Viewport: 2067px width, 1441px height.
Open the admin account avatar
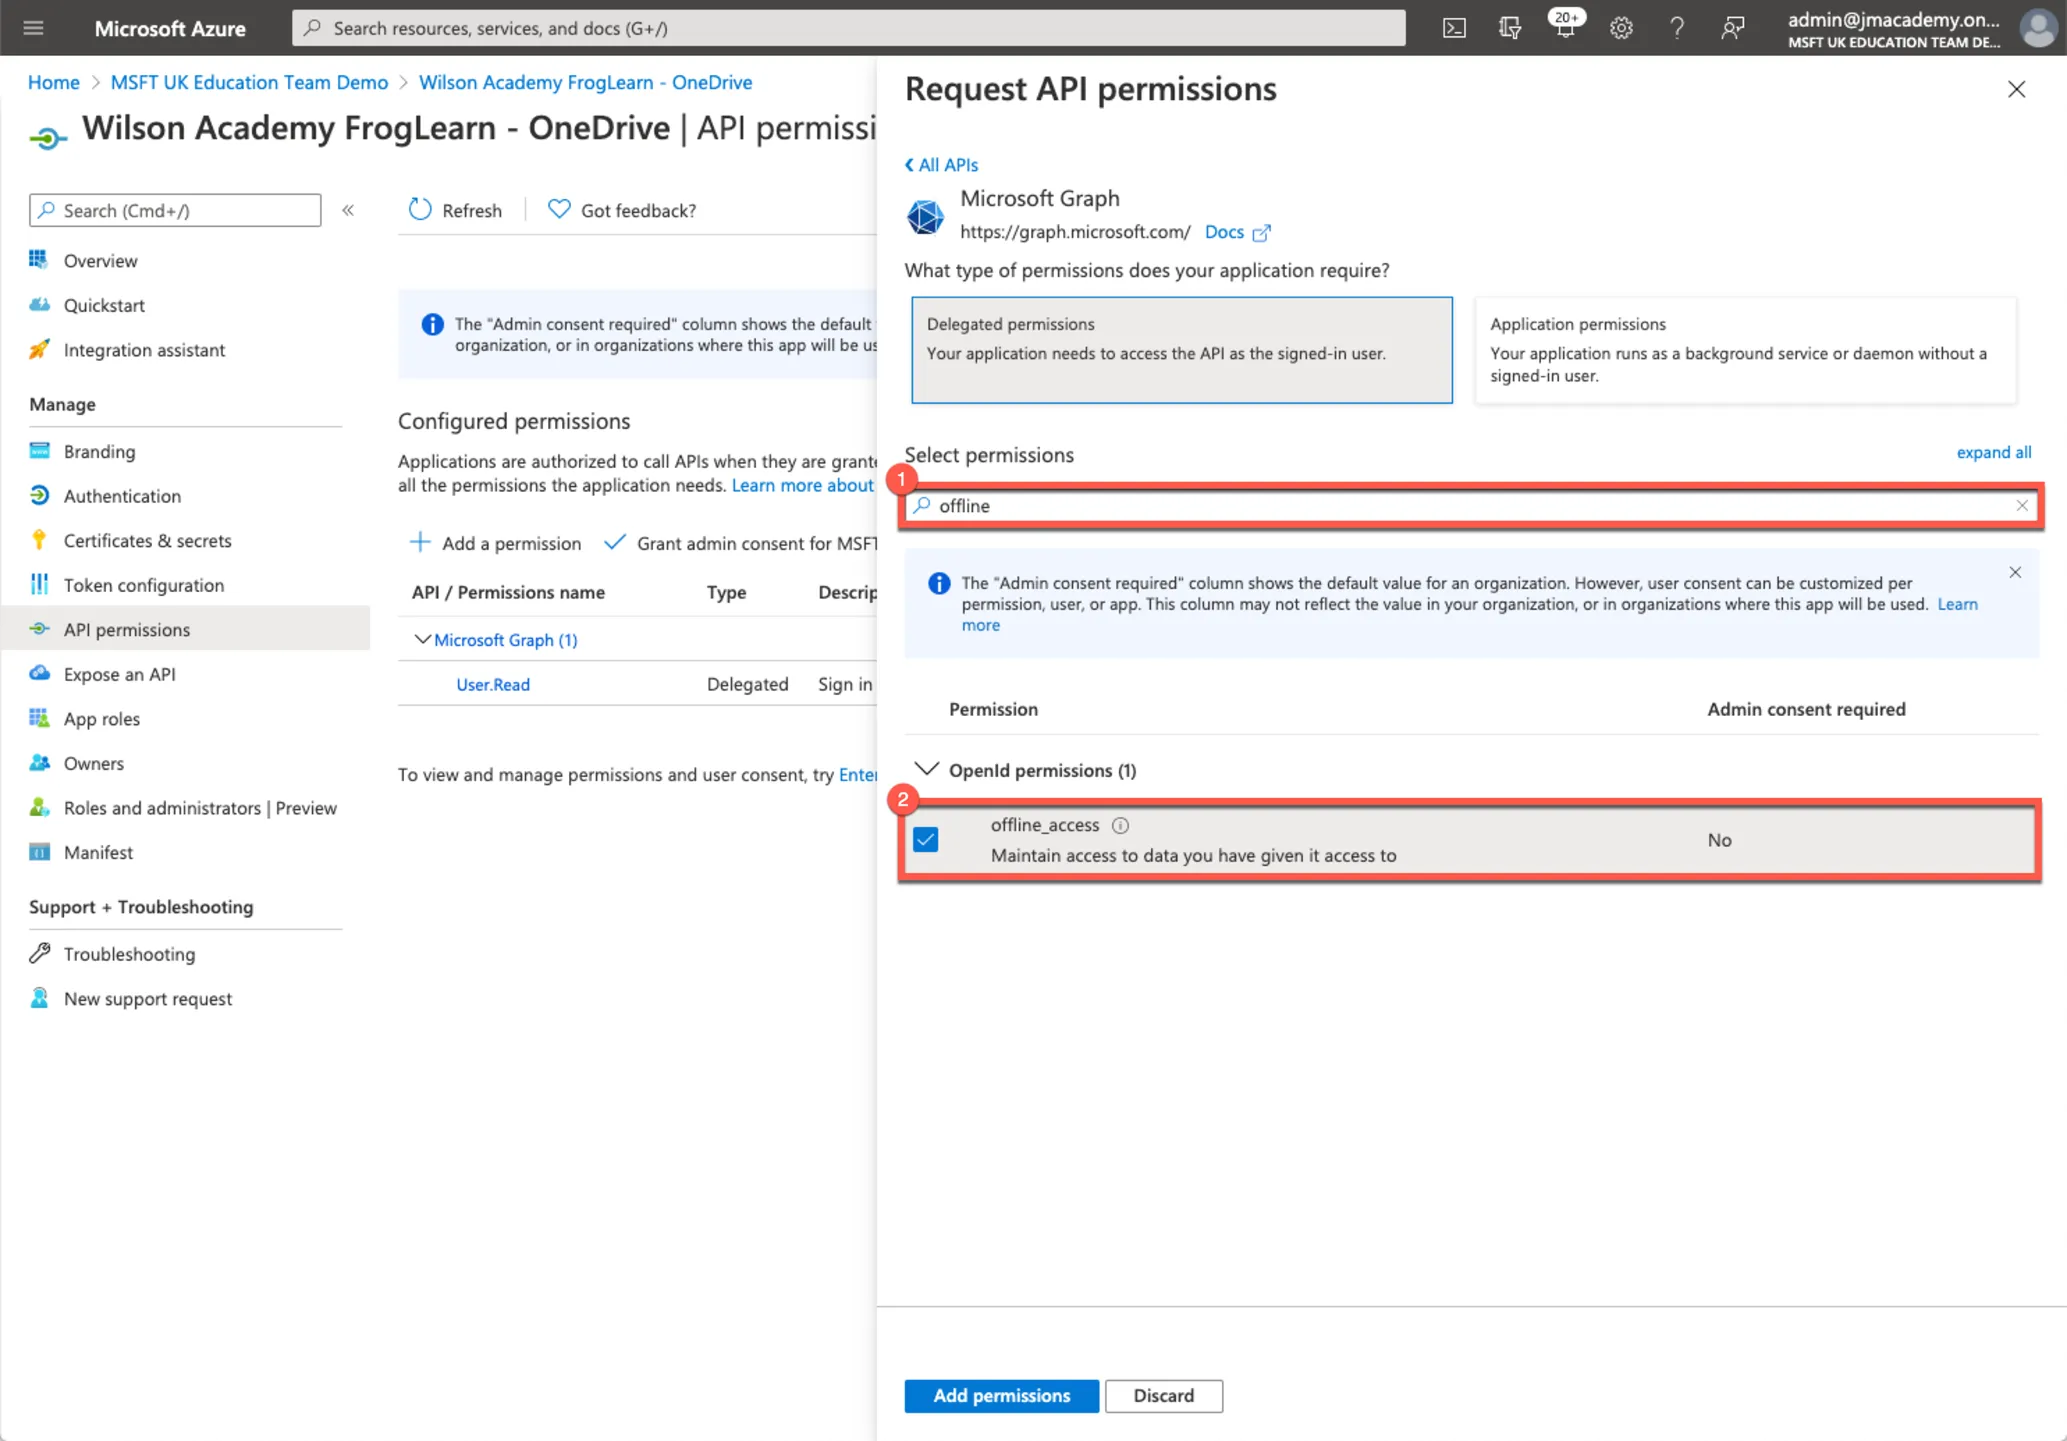pyautogui.click(x=2038, y=28)
